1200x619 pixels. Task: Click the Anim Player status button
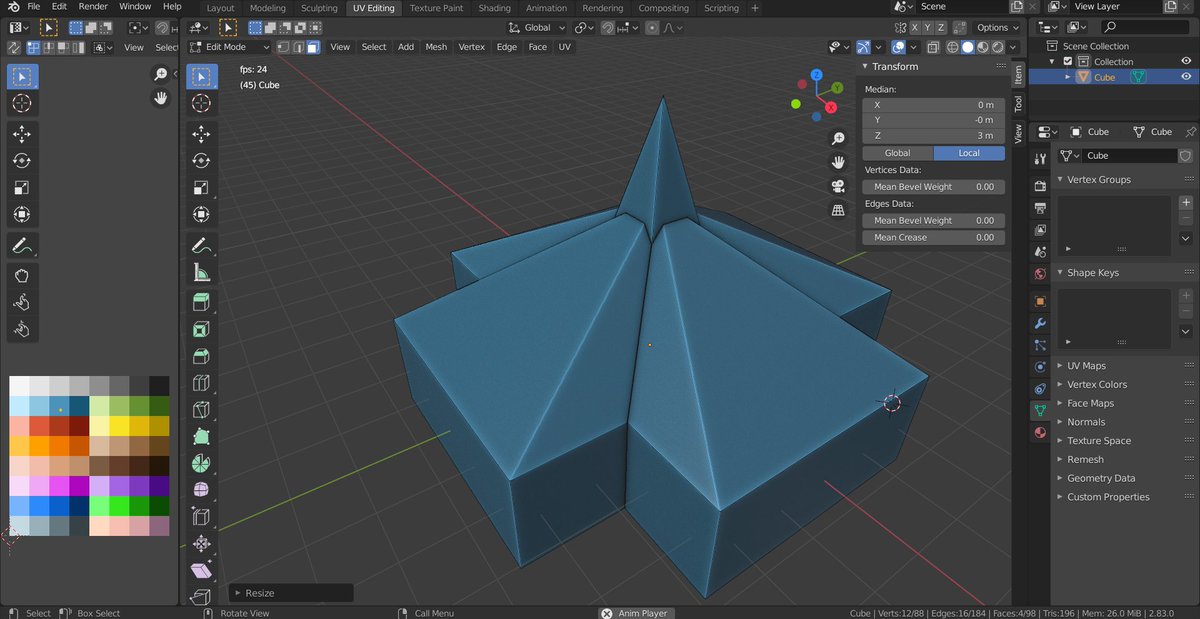pyautogui.click(x=635, y=613)
